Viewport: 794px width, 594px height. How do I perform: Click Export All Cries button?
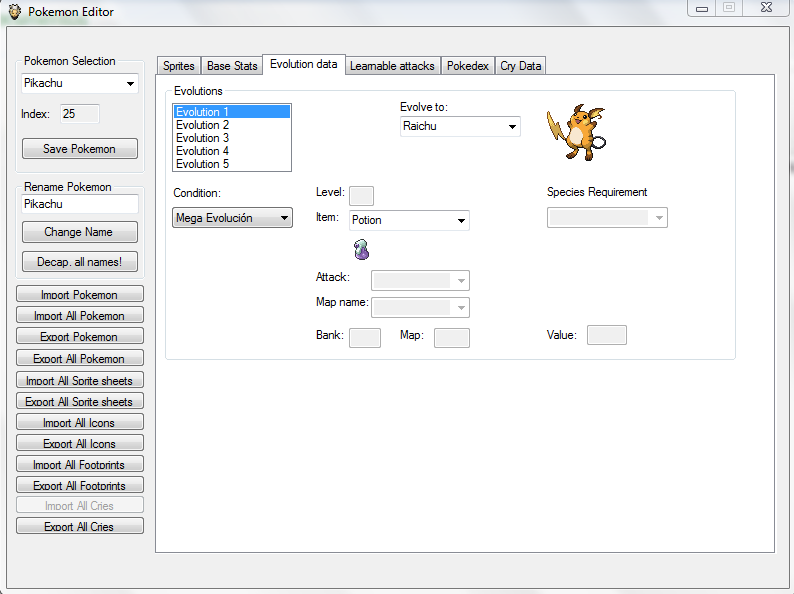pos(80,526)
